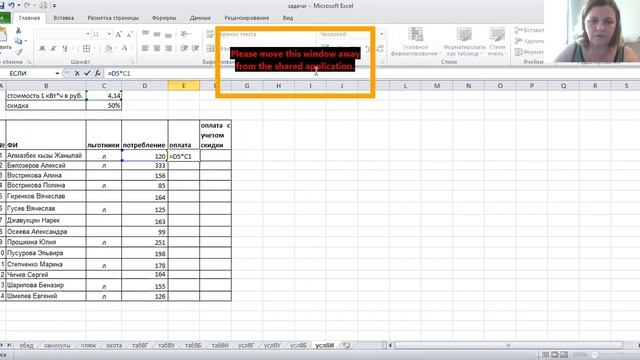
Task: Center cell text horizontally
Action: (x=157, y=49)
